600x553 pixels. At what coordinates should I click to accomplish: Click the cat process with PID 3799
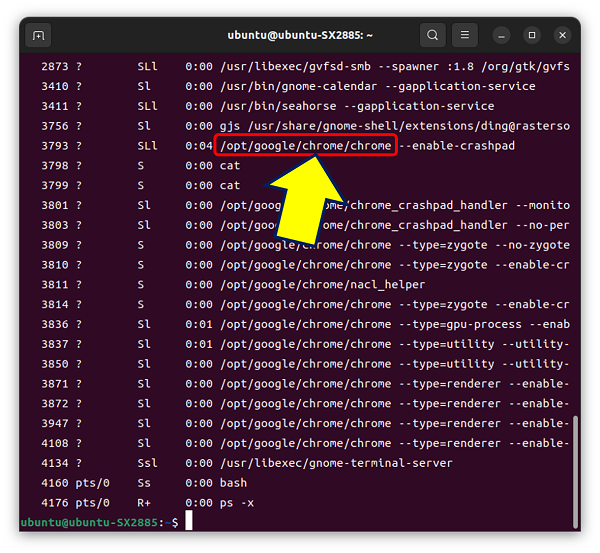(x=140, y=186)
